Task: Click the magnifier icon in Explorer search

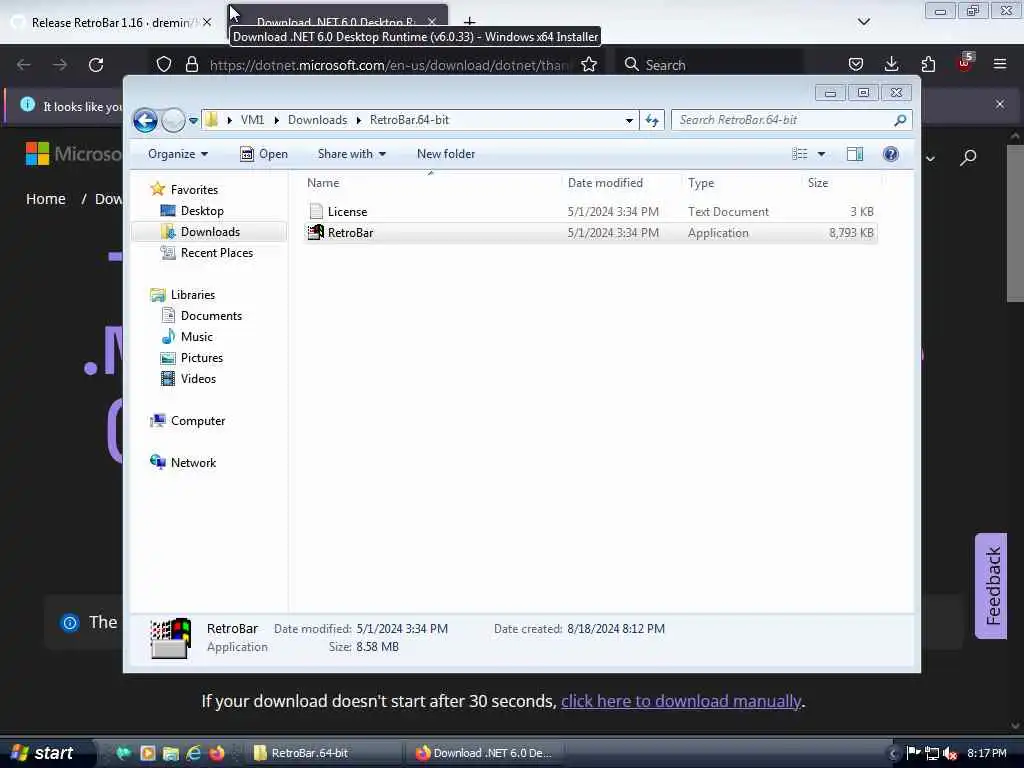Action: point(900,120)
